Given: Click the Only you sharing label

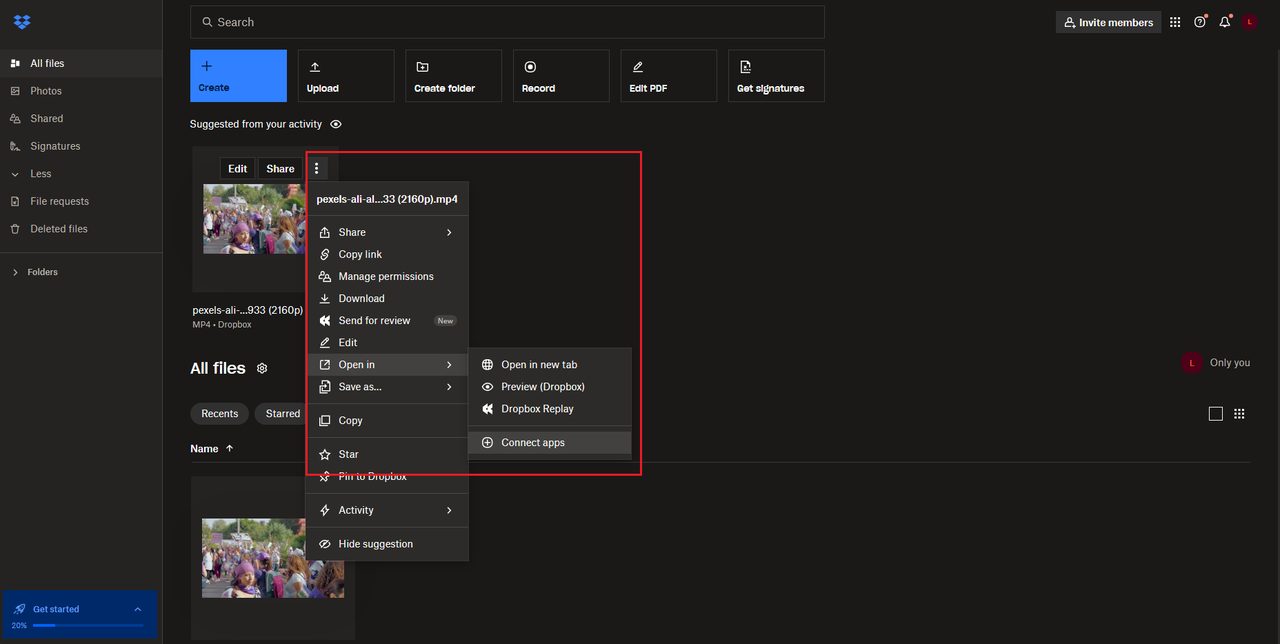Looking at the screenshot, I should pyautogui.click(x=1229, y=363).
